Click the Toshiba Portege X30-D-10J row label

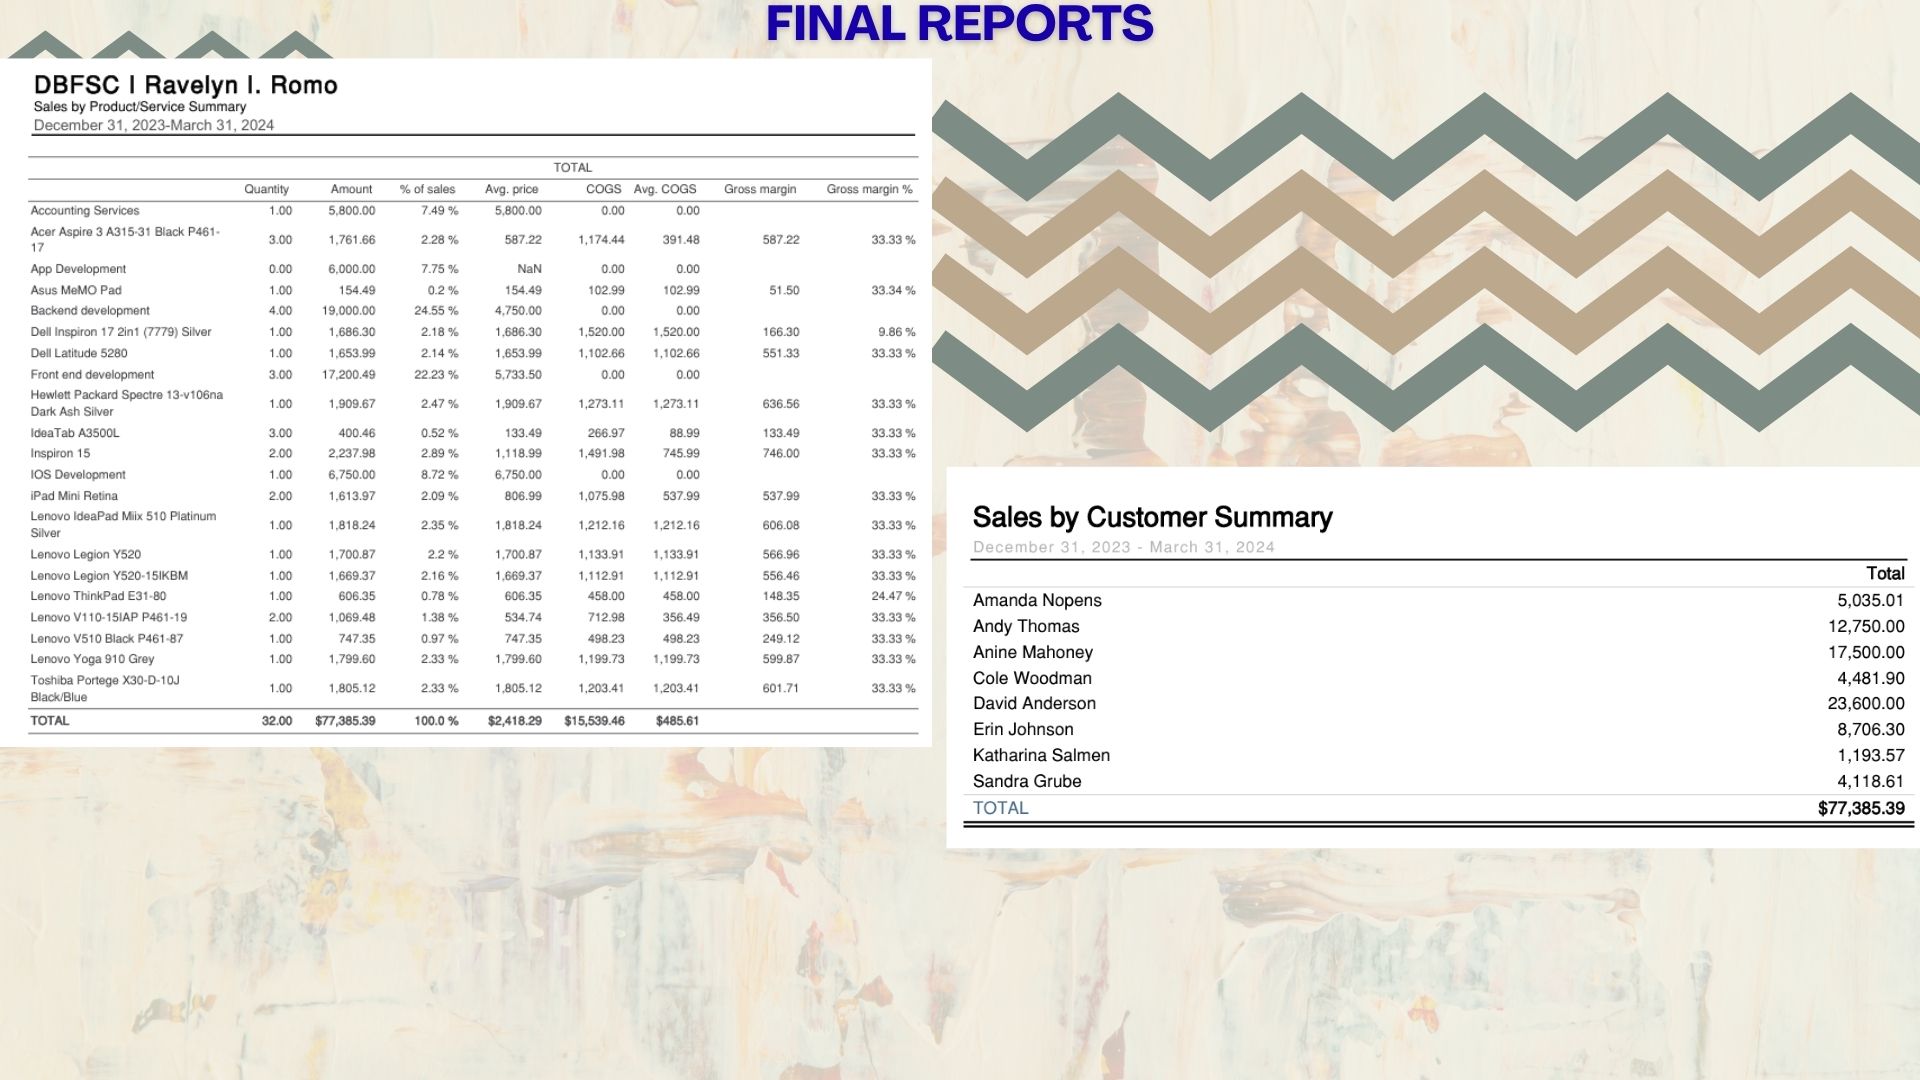coord(105,688)
